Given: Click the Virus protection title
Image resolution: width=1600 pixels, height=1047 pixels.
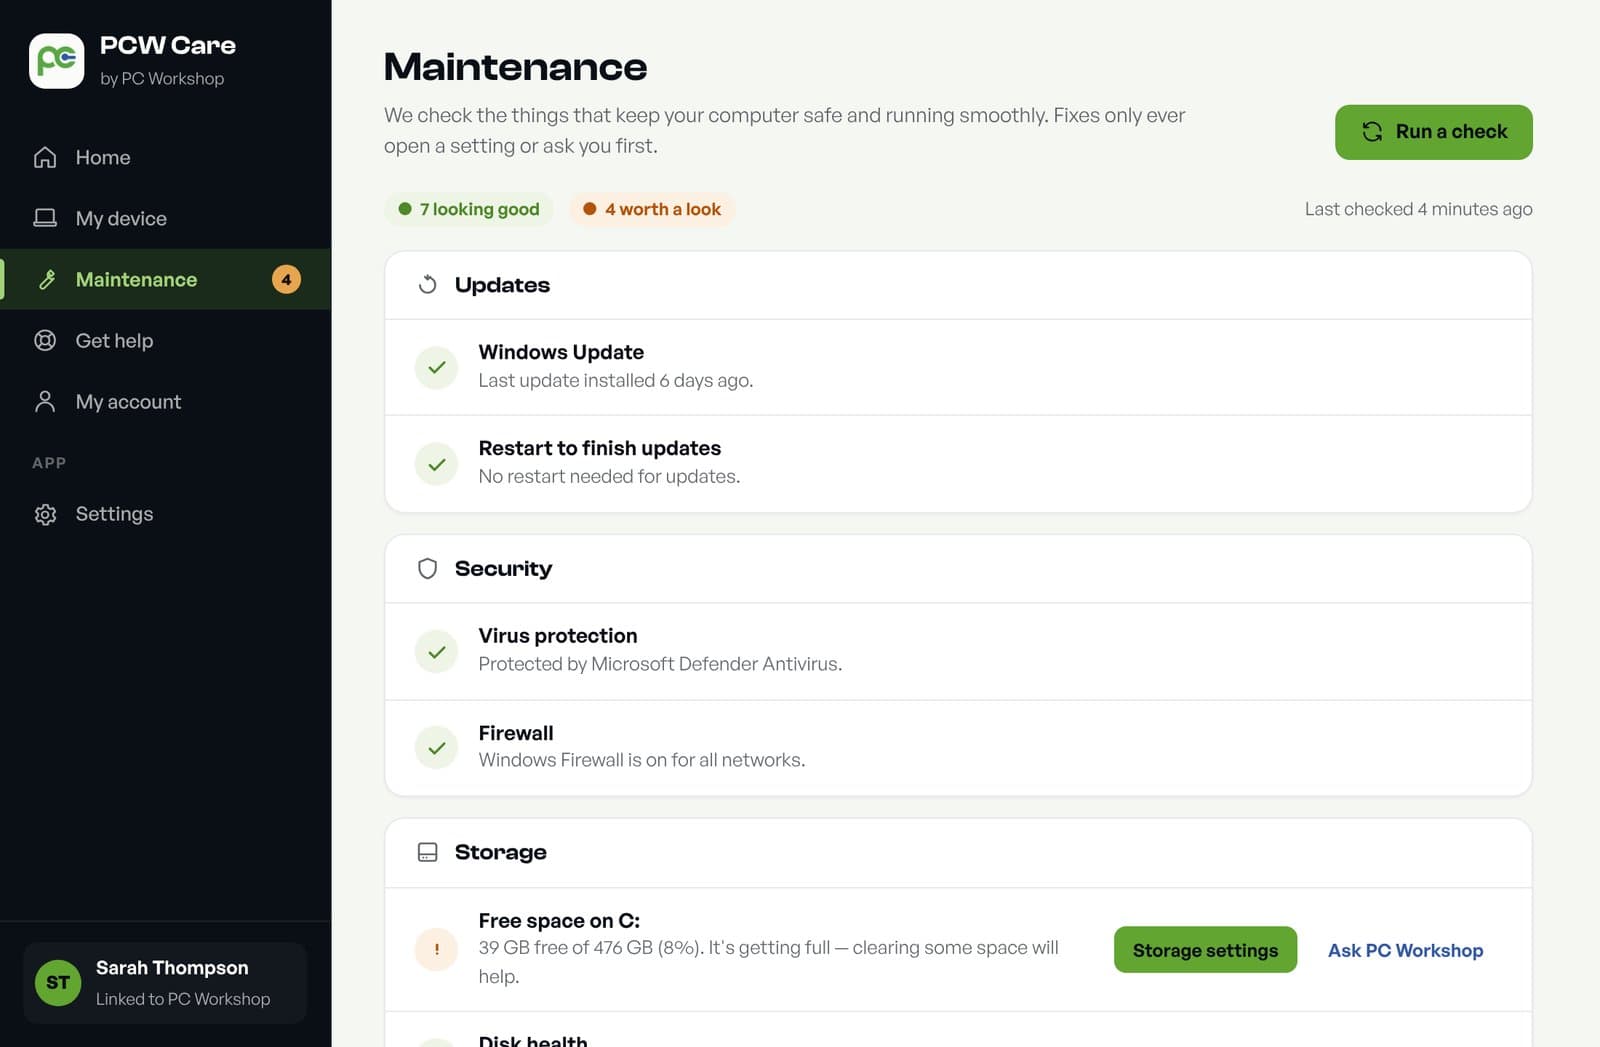Looking at the screenshot, I should [x=558, y=636].
